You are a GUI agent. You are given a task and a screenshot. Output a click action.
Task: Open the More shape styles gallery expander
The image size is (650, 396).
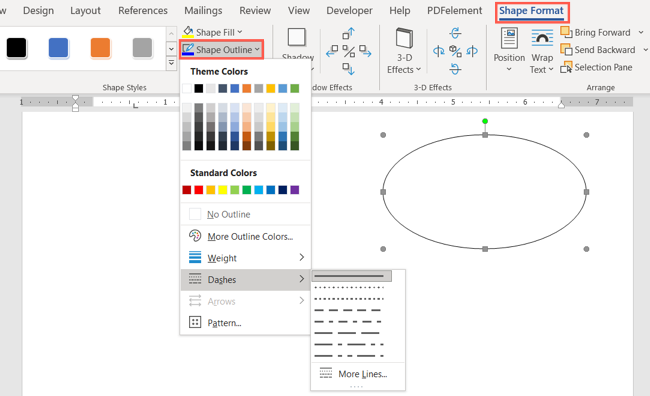pyautogui.click(x=171, y=63)
